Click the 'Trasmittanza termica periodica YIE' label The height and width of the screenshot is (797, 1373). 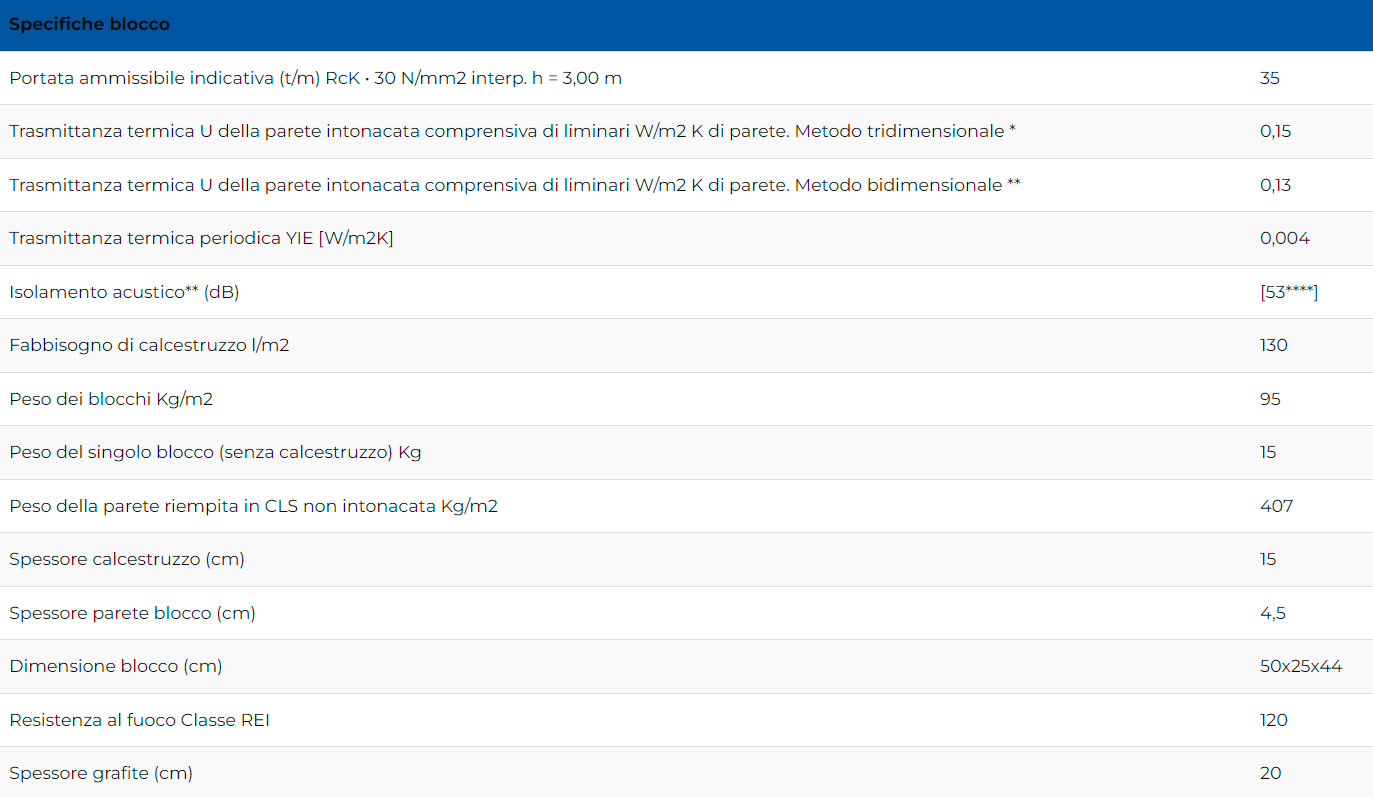tap(201, 238)
